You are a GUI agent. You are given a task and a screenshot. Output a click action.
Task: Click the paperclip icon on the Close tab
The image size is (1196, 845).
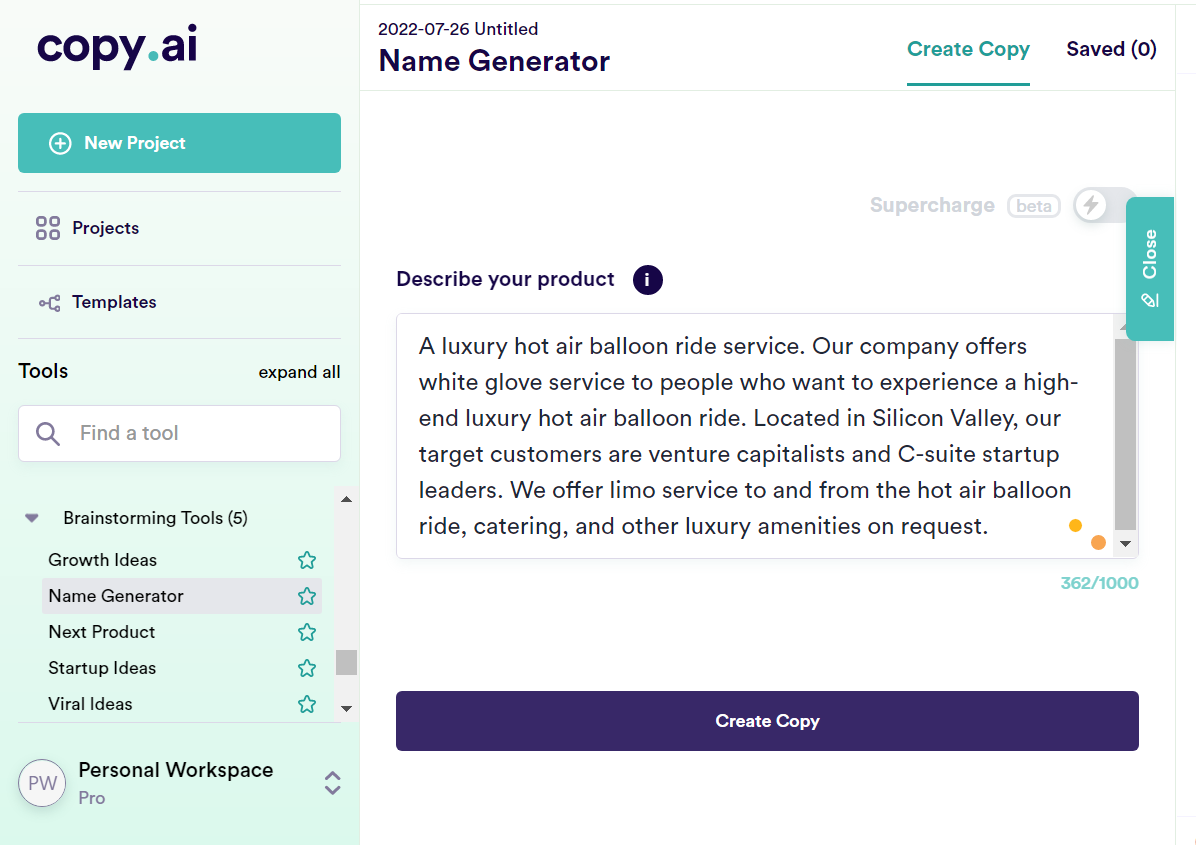tap(1148, 298)
